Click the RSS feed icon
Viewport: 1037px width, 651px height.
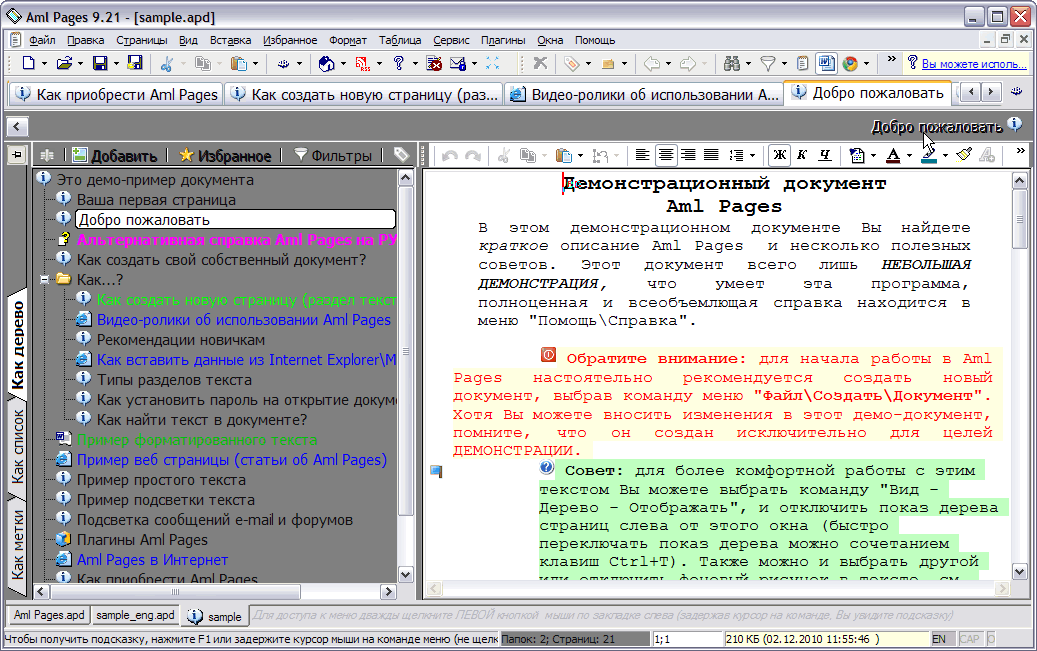pos(362,64)
